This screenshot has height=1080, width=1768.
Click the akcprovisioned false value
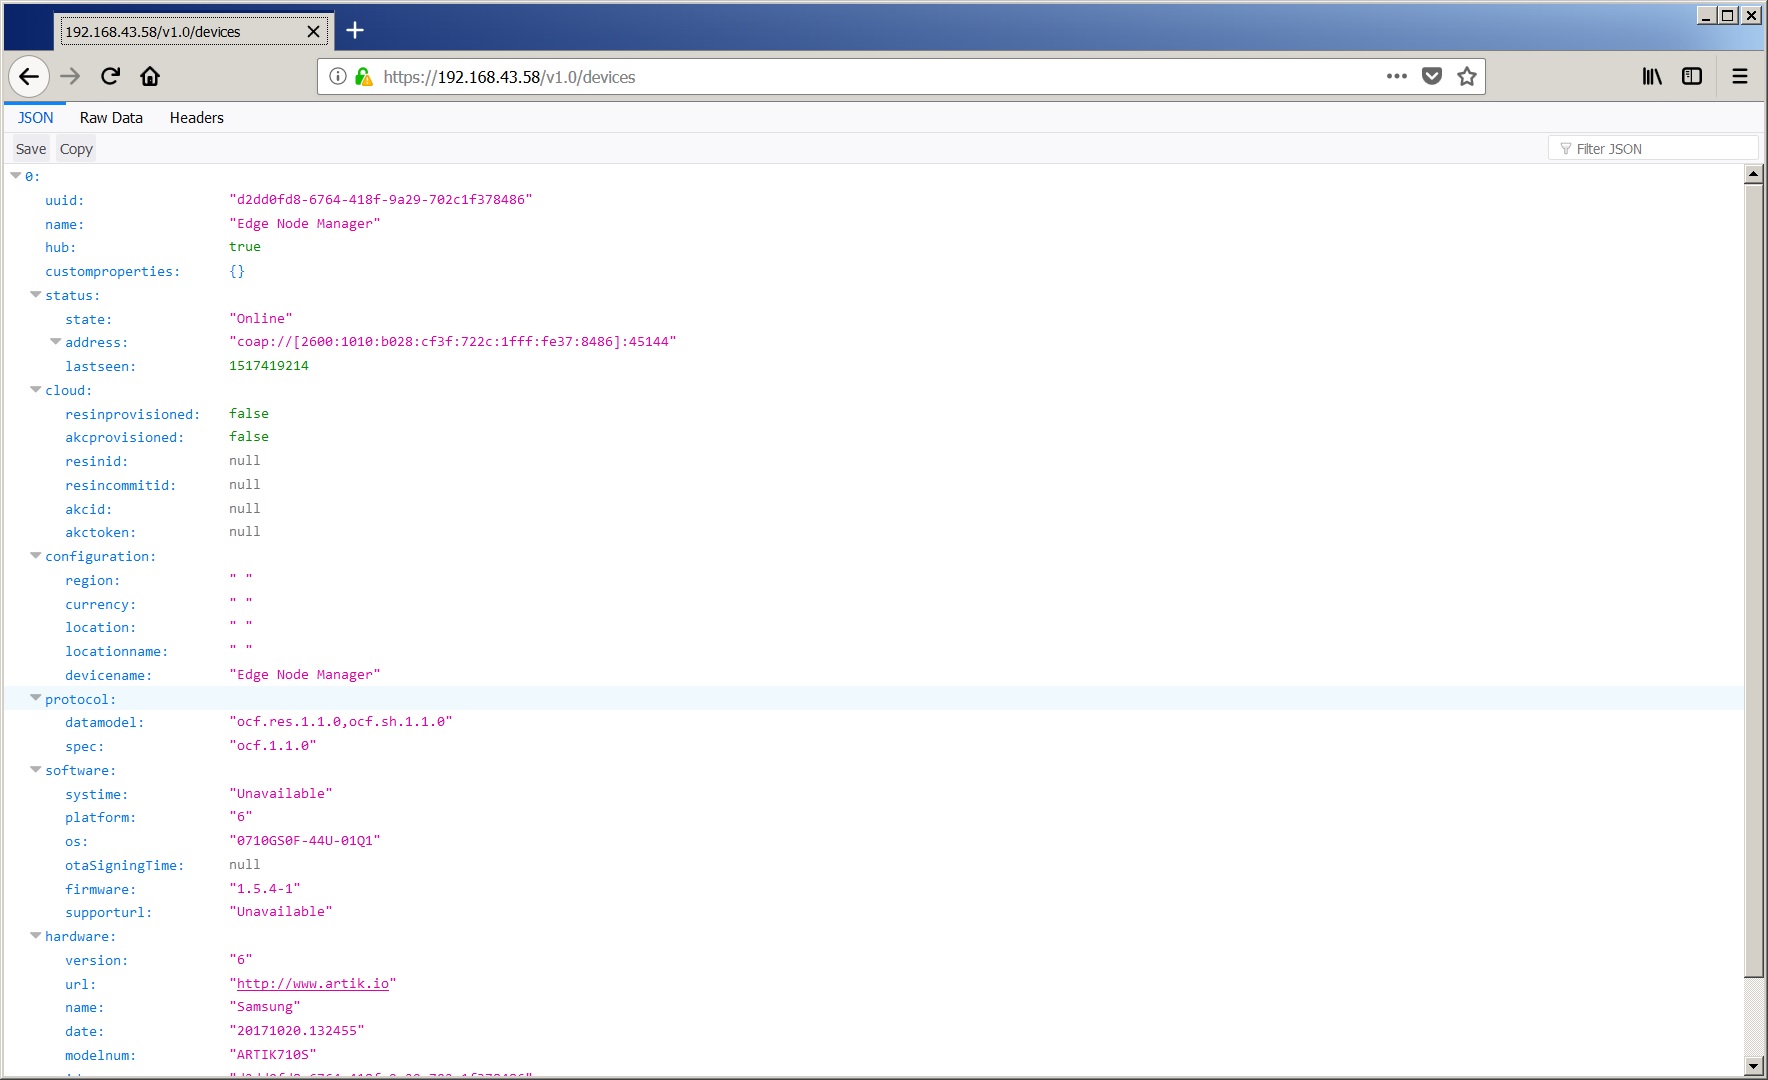pos(249,437)
